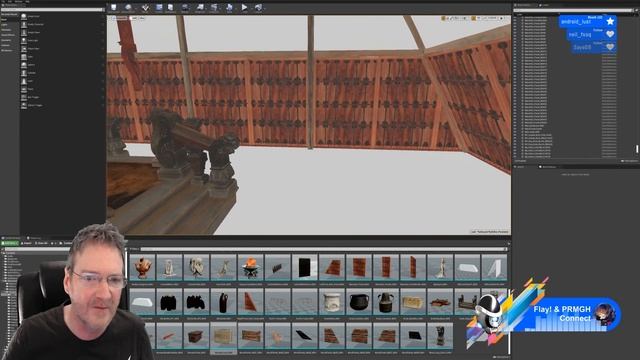Select the black panel asset thumbnail

pos(305,269)
